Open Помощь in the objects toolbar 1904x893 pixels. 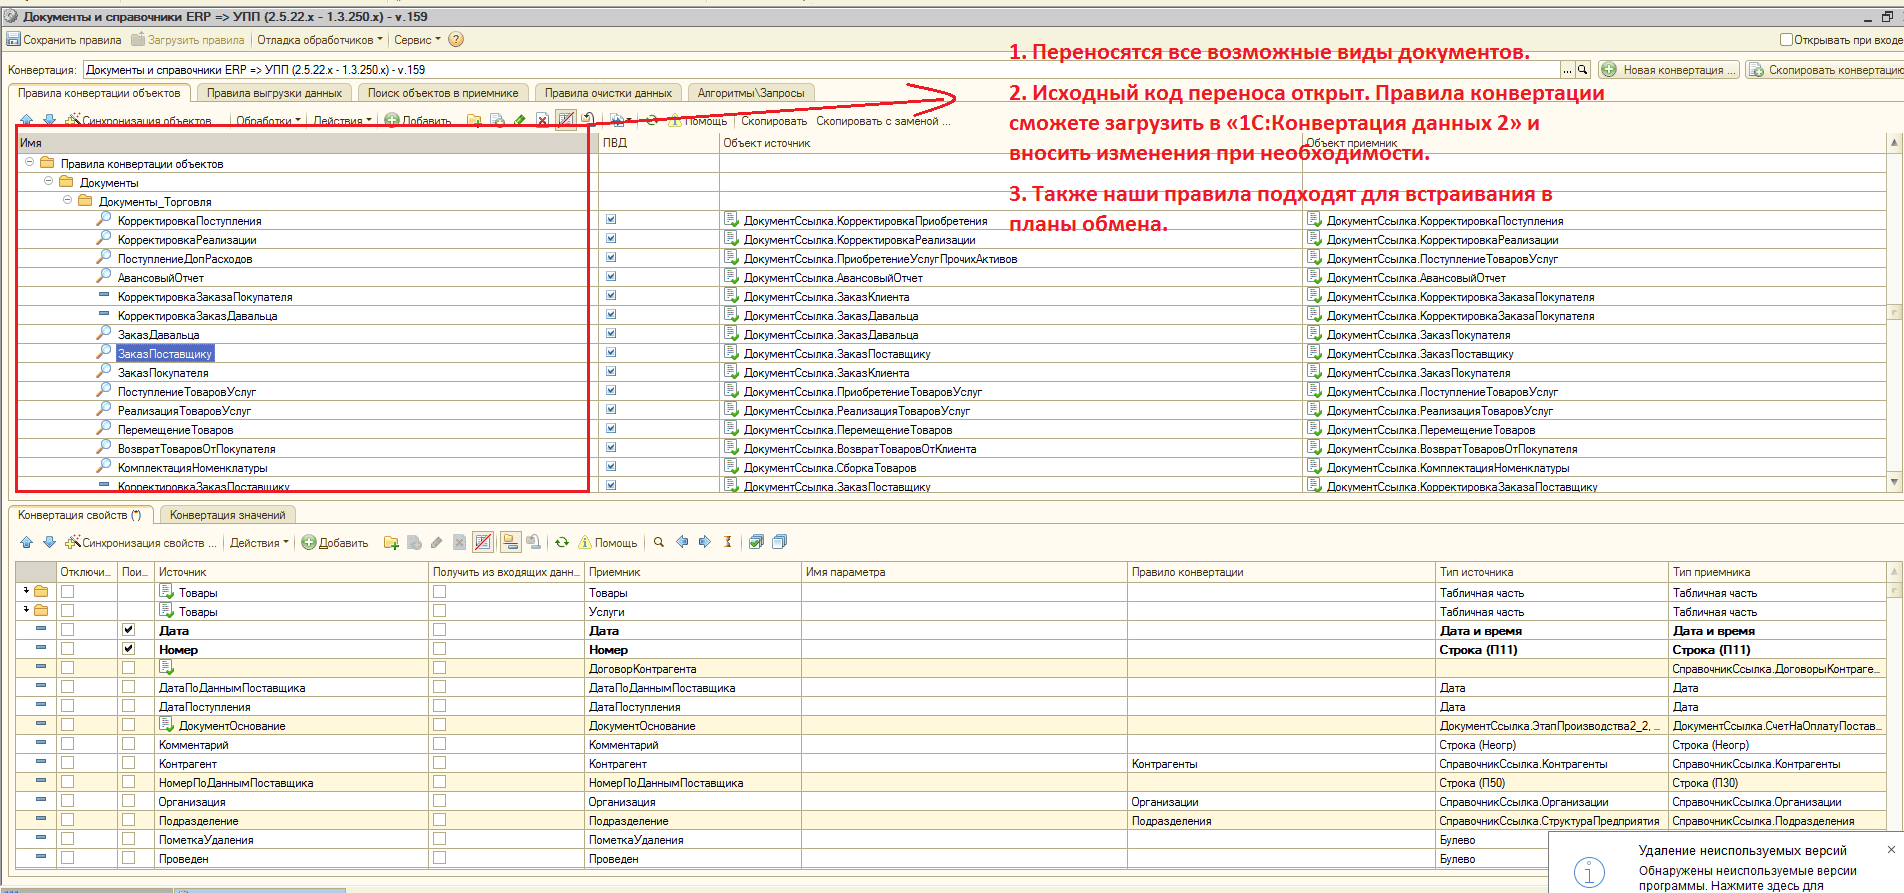pyautogui.click(x=698, y=121)
